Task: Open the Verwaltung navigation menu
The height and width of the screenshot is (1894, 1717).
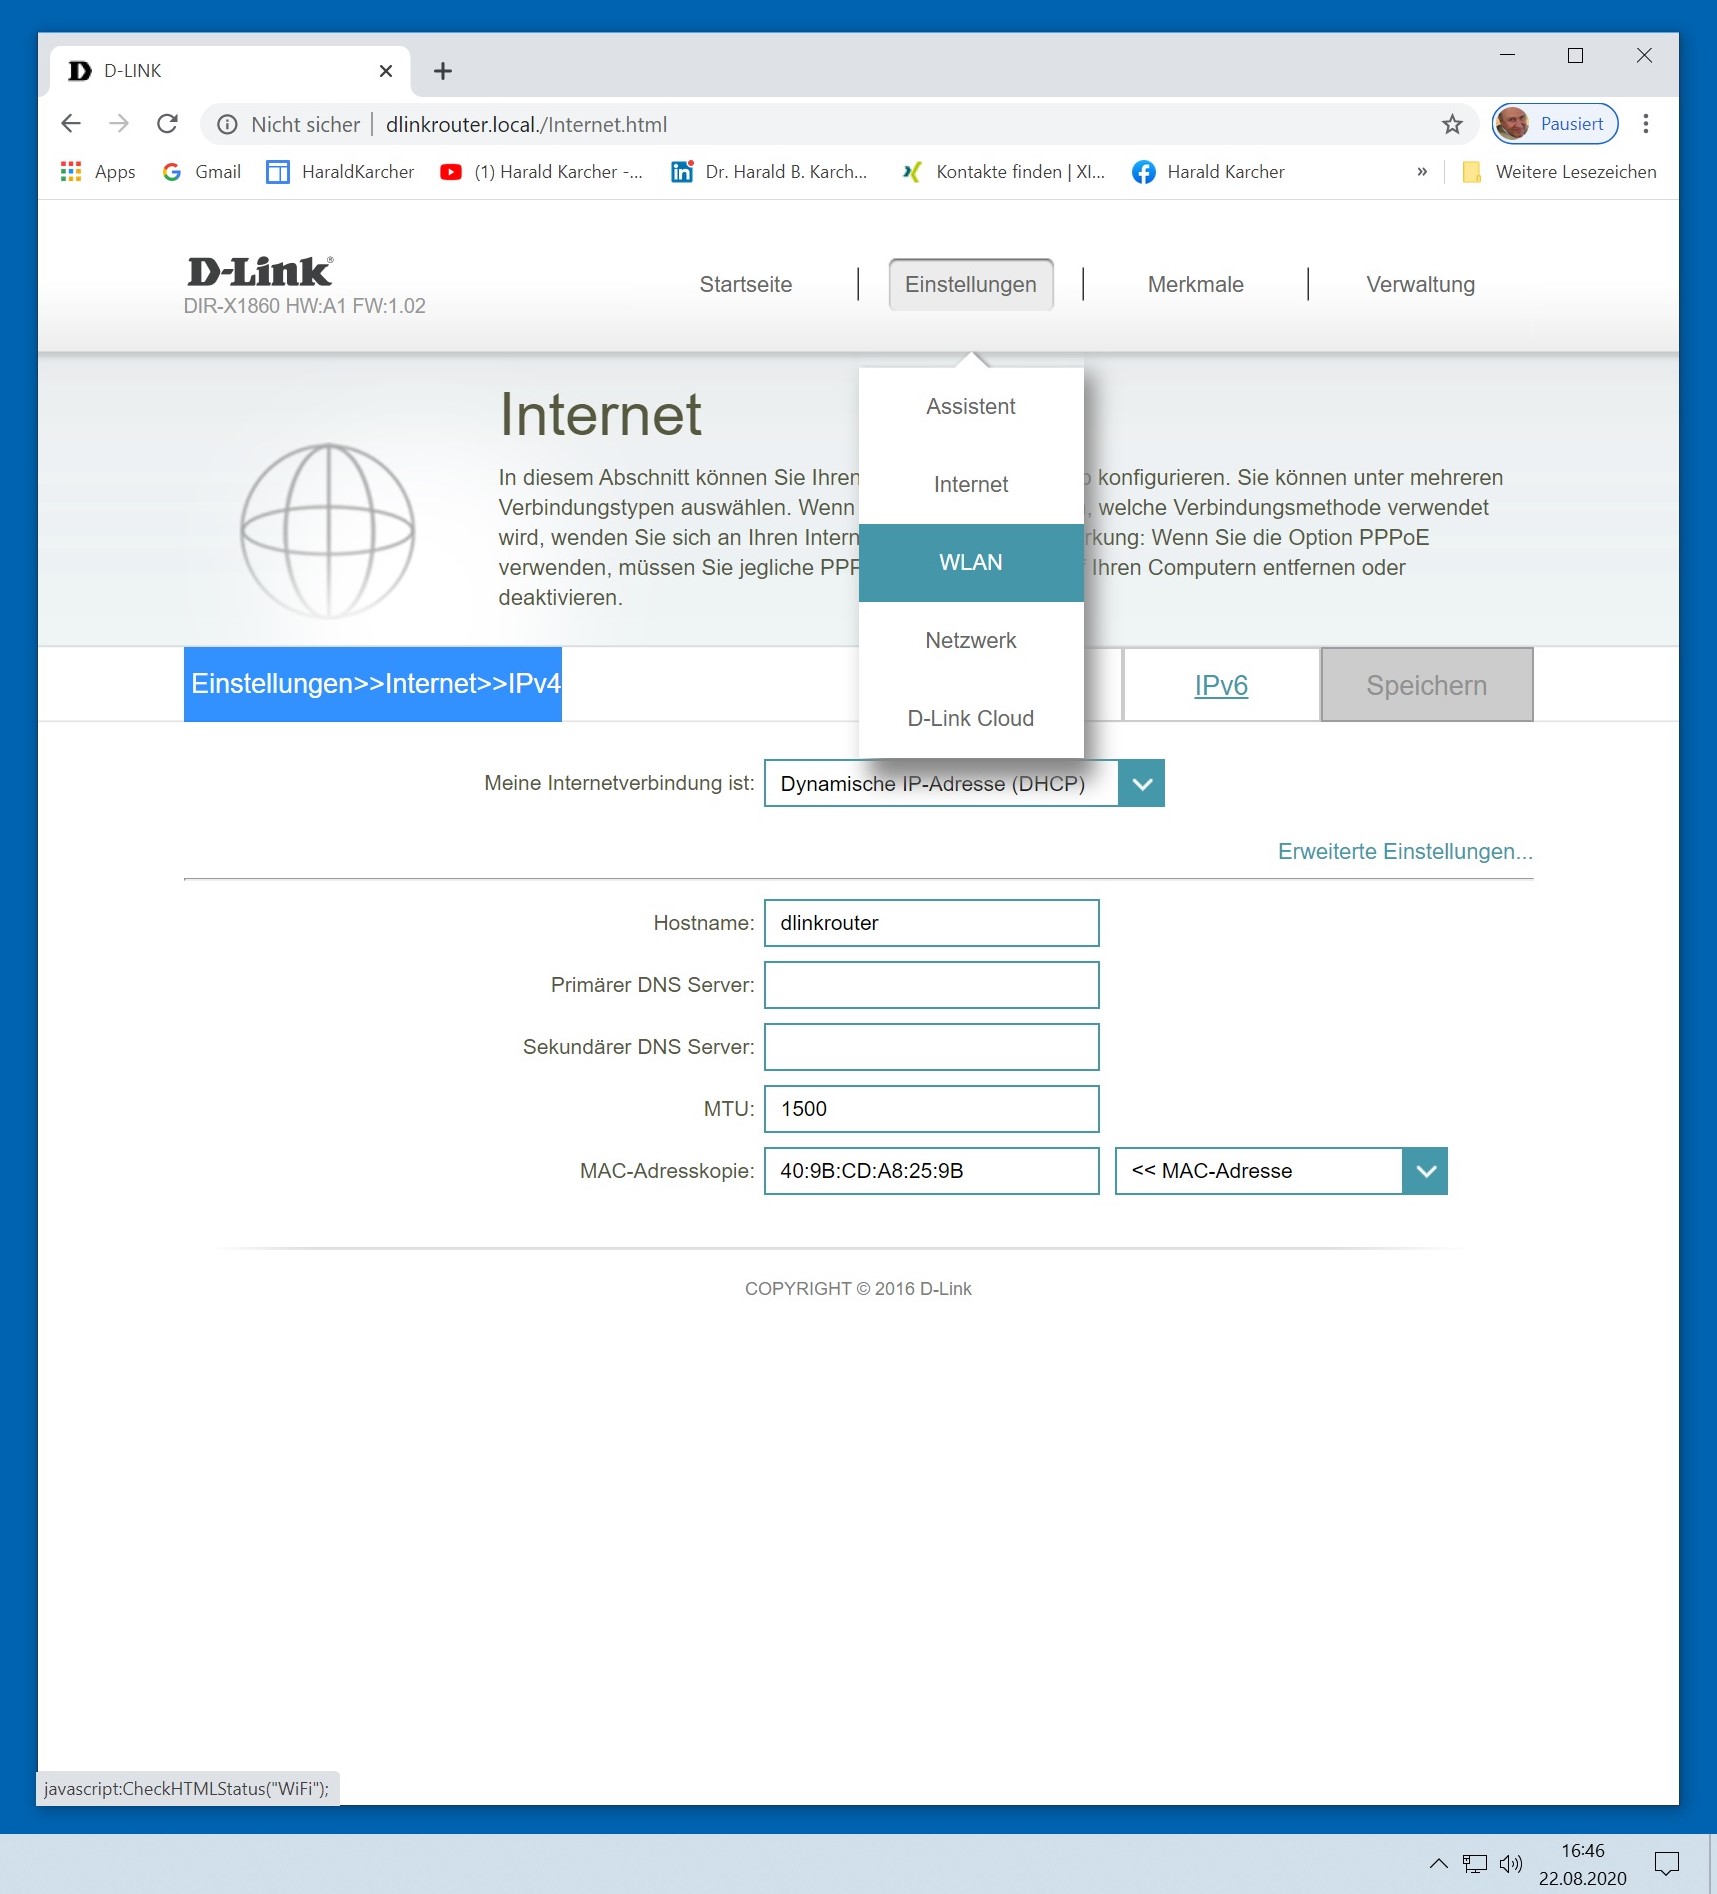Action: 1421,285
